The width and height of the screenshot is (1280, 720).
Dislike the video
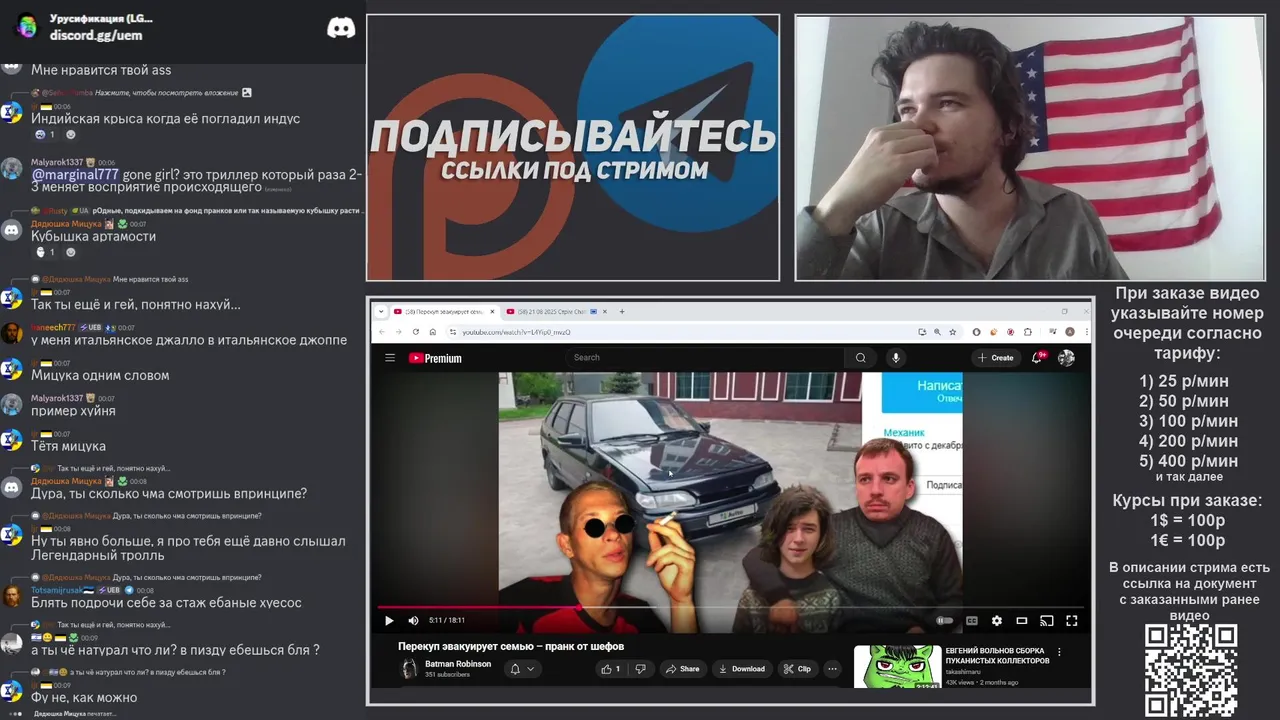tap(641, 669)
